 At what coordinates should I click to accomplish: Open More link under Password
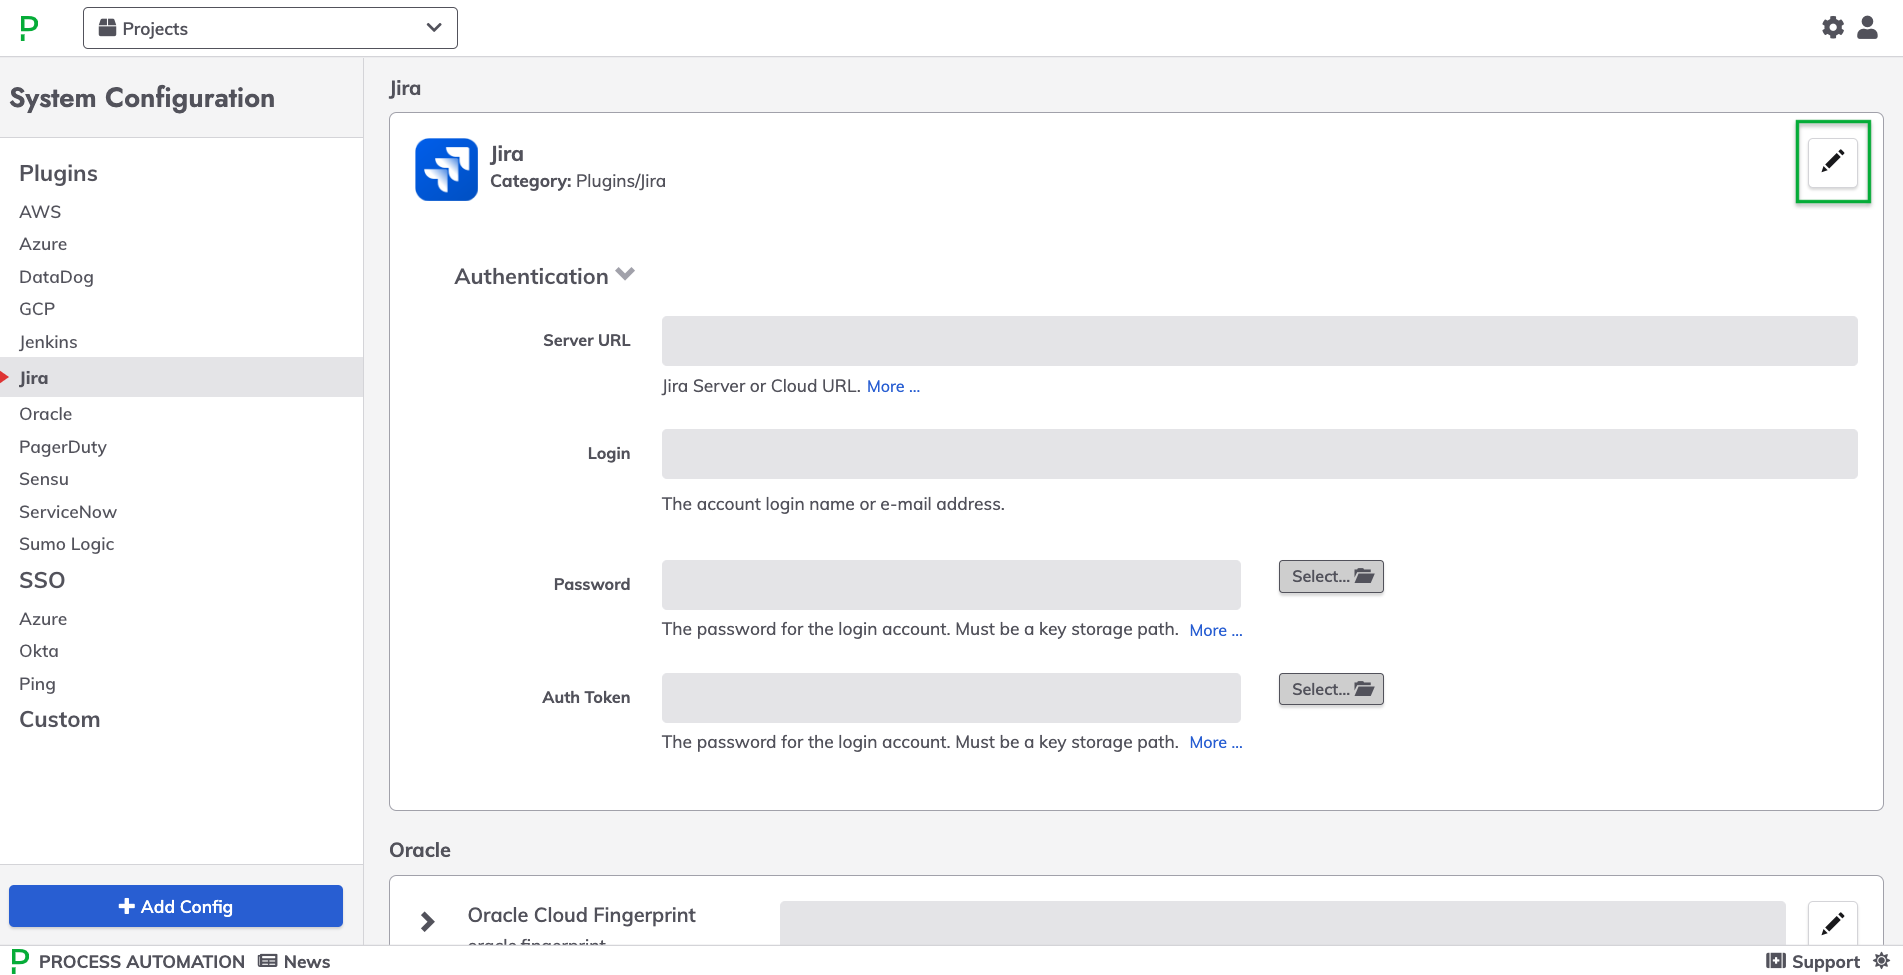click(x=1216, y=630)
